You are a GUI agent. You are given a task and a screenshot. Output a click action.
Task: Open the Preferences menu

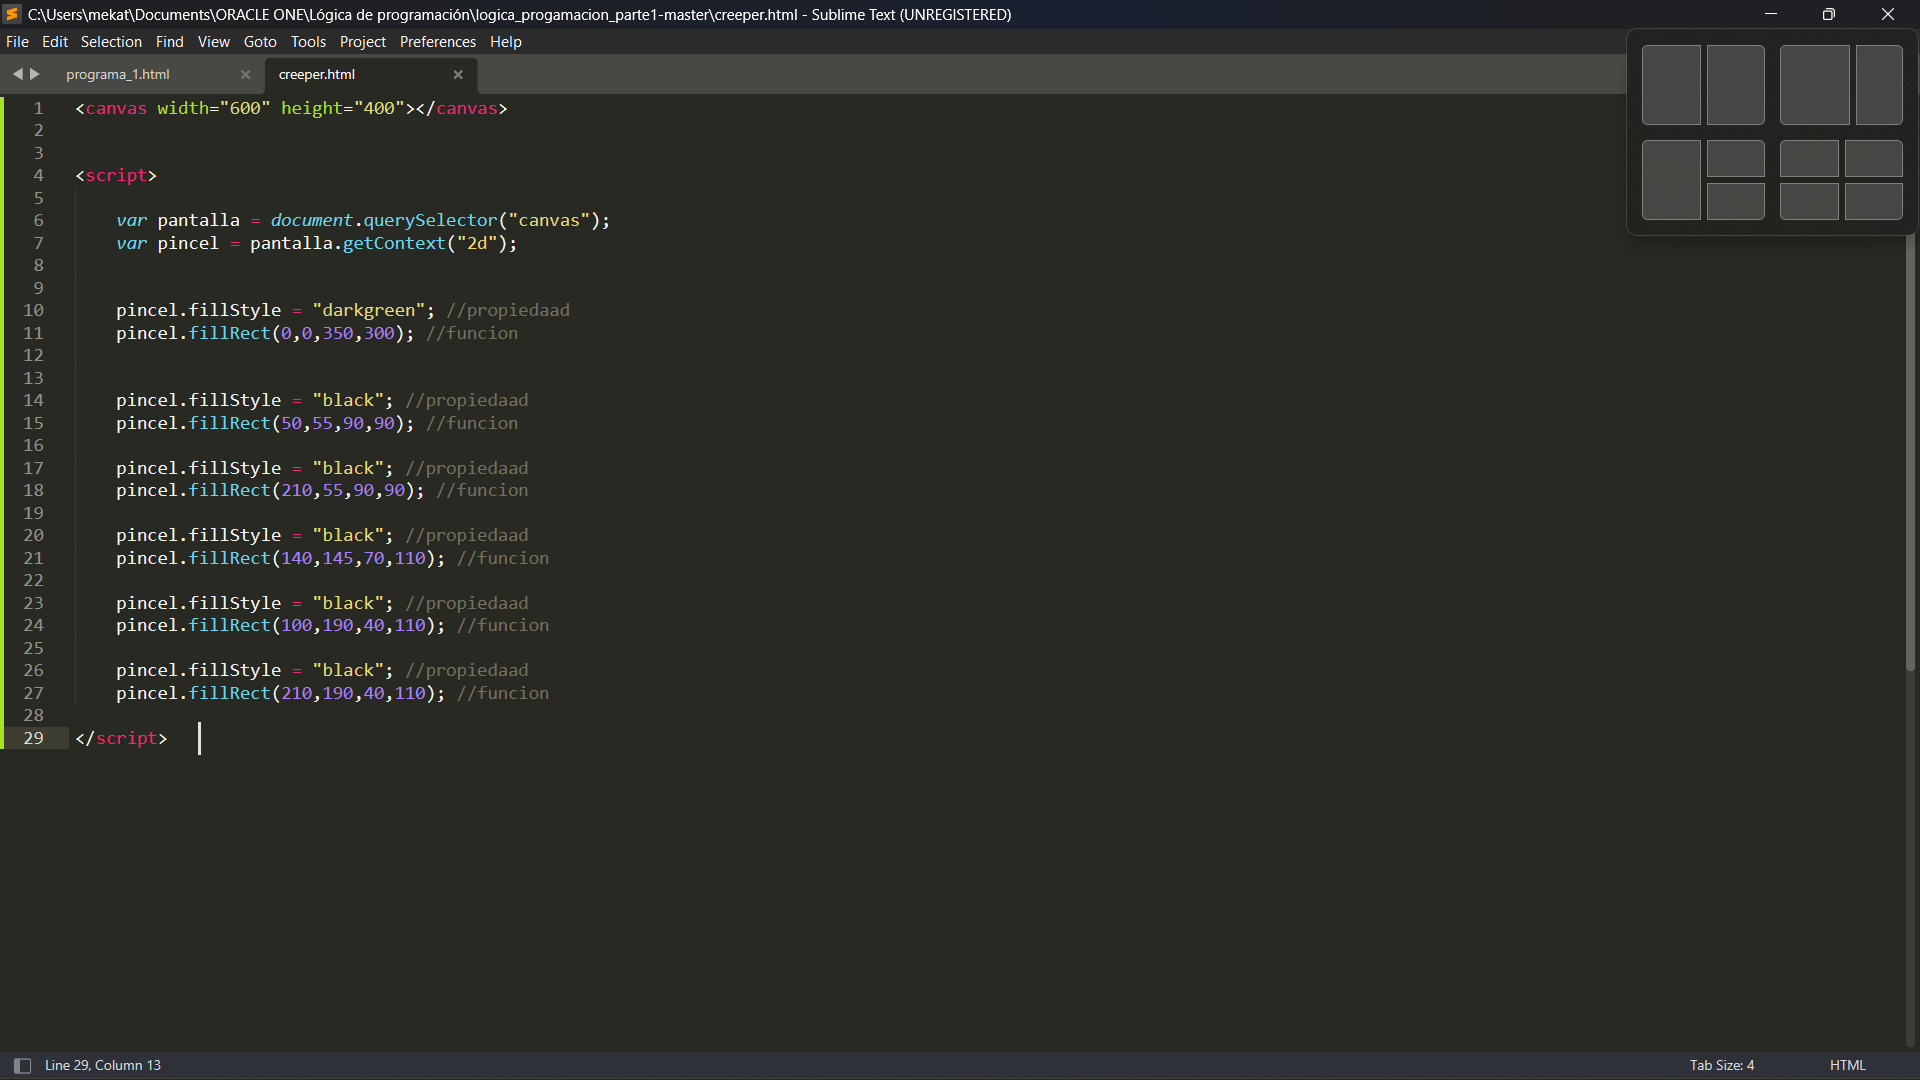436,41
